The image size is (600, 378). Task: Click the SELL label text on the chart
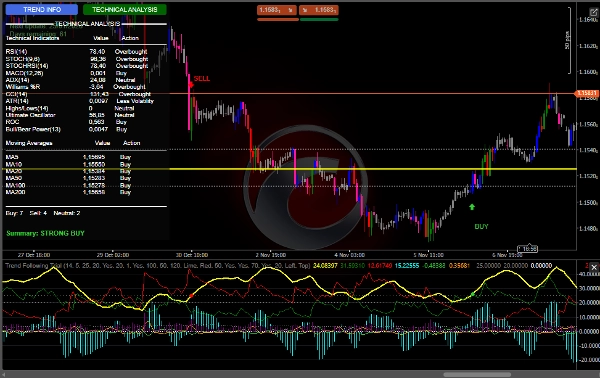point(202,79)
